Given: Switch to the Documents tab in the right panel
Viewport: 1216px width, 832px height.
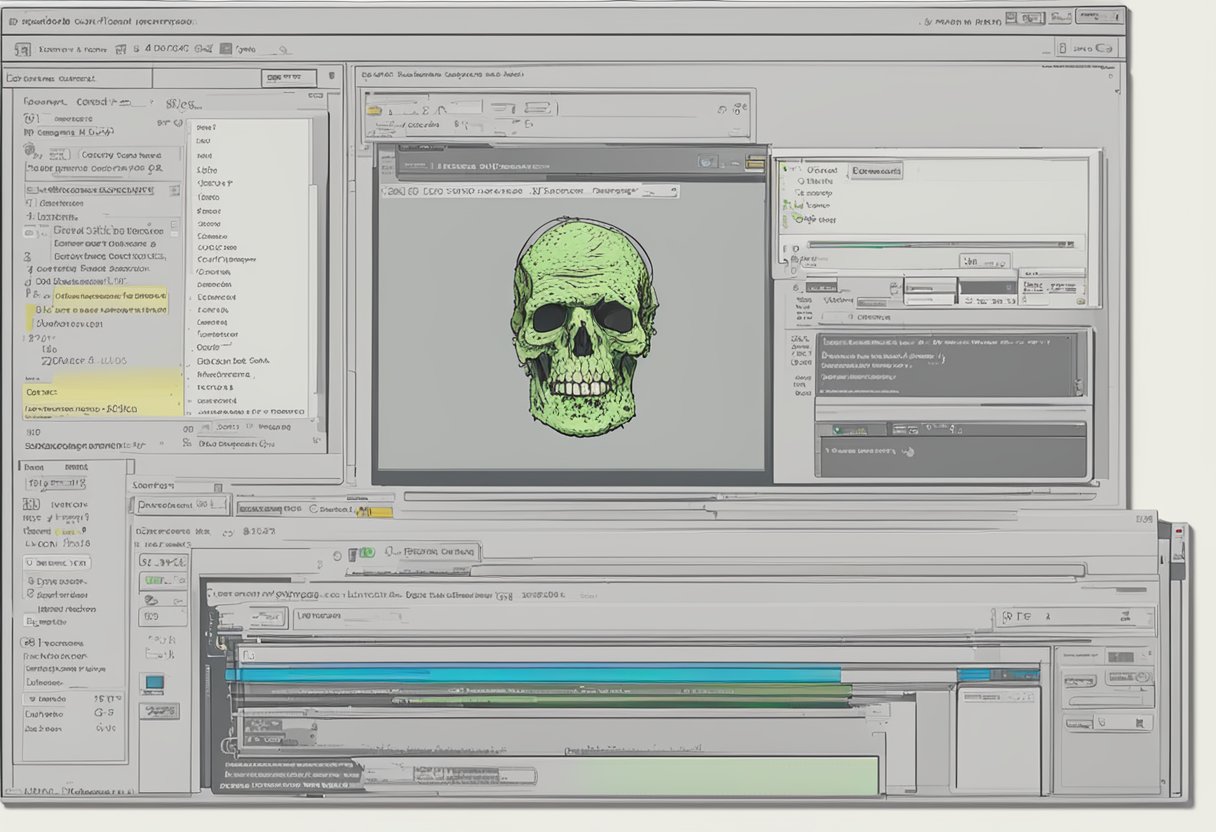Looking at the screenshot, I should tap(877, 171).
